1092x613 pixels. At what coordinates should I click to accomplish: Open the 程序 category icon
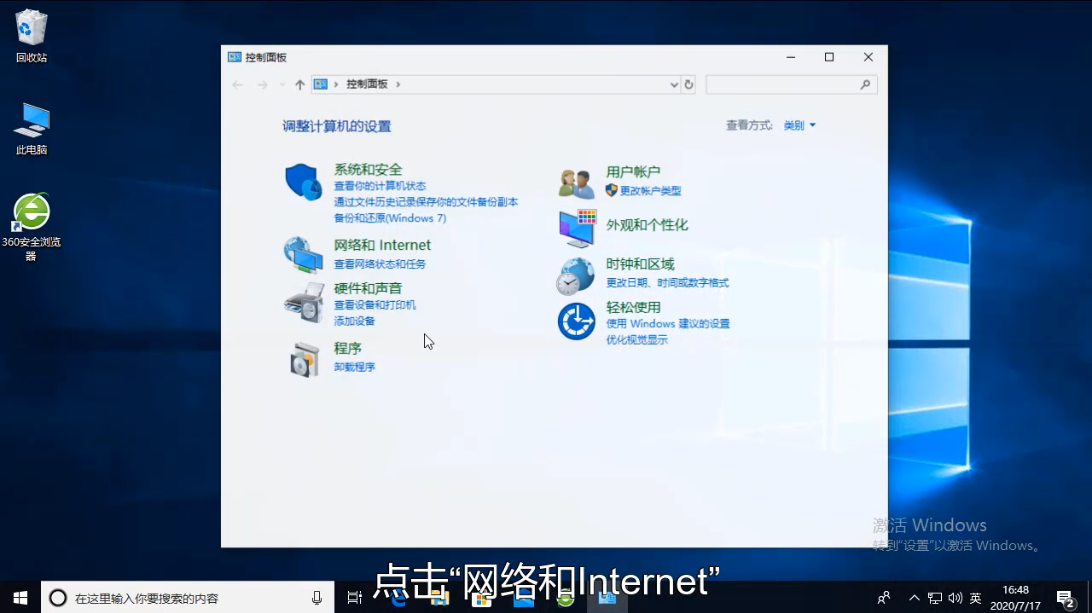(x=303, y=358)
